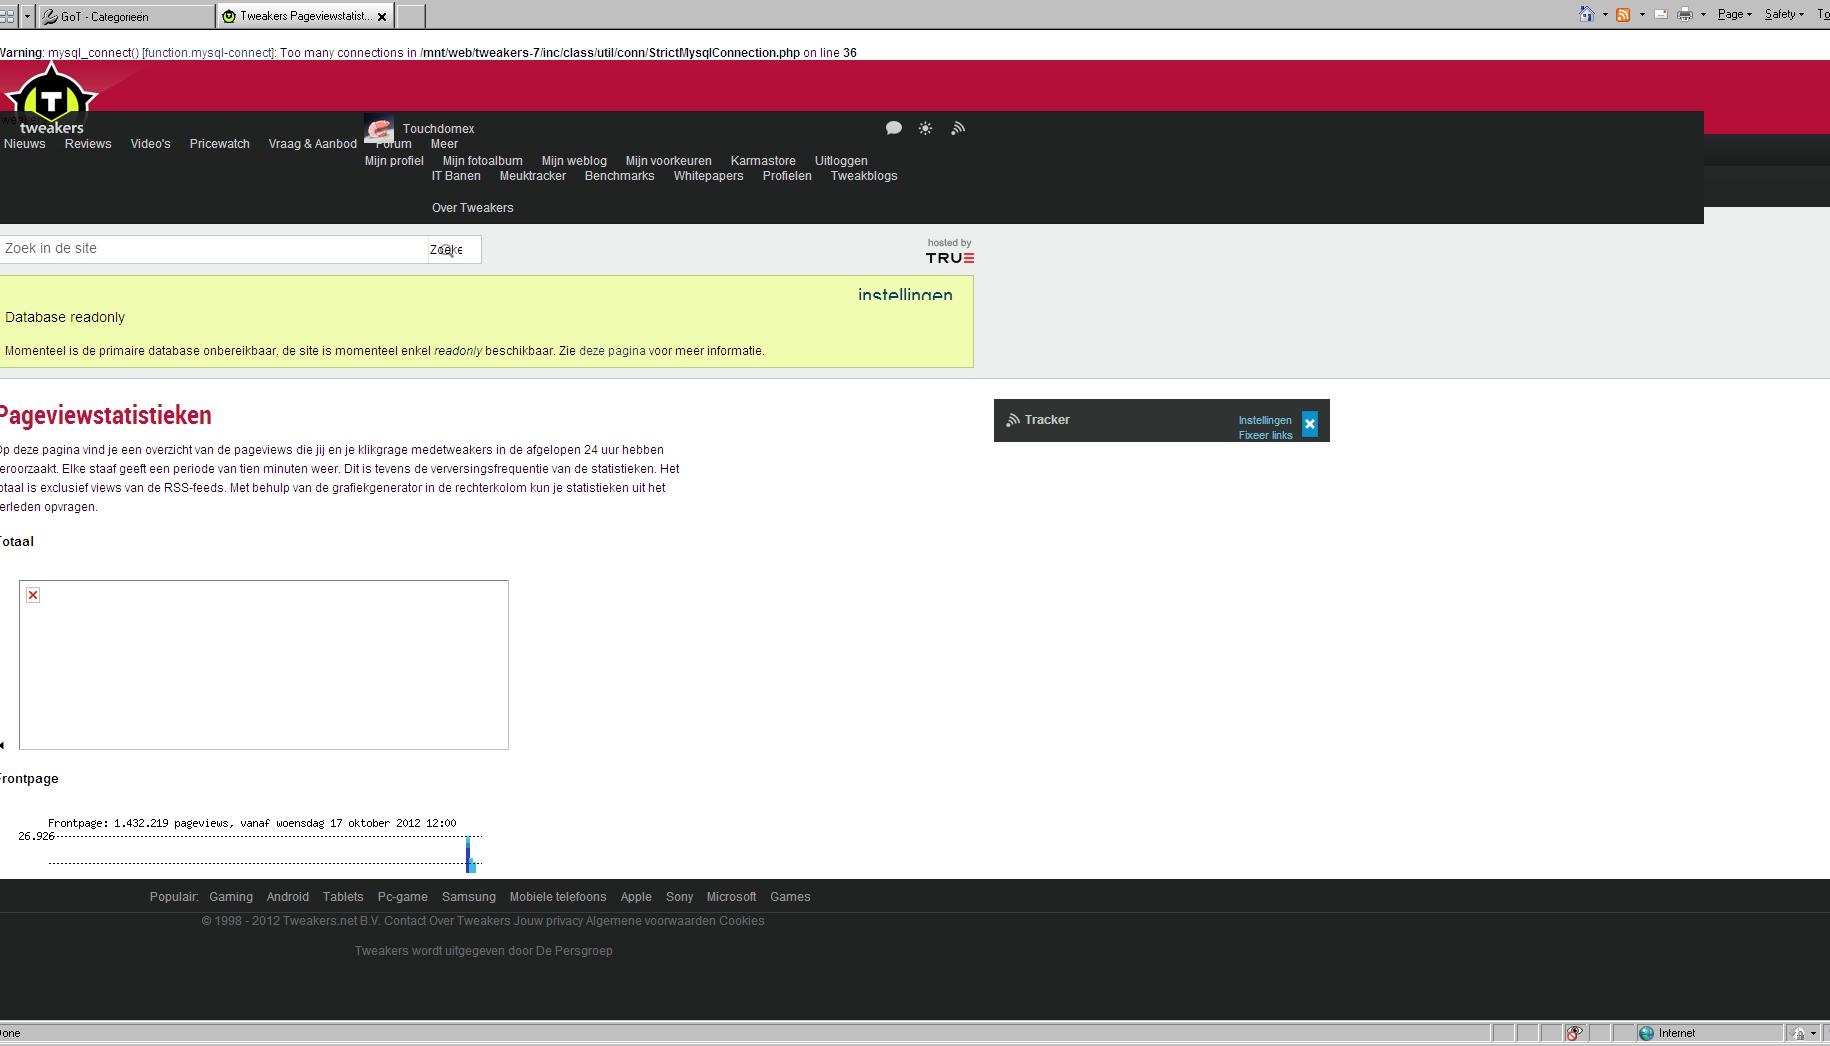This screenshot has width=1830, height=1046.
Task: Click the orange RSS feeds toolbar icon
Action: [x=1623, y=15]
